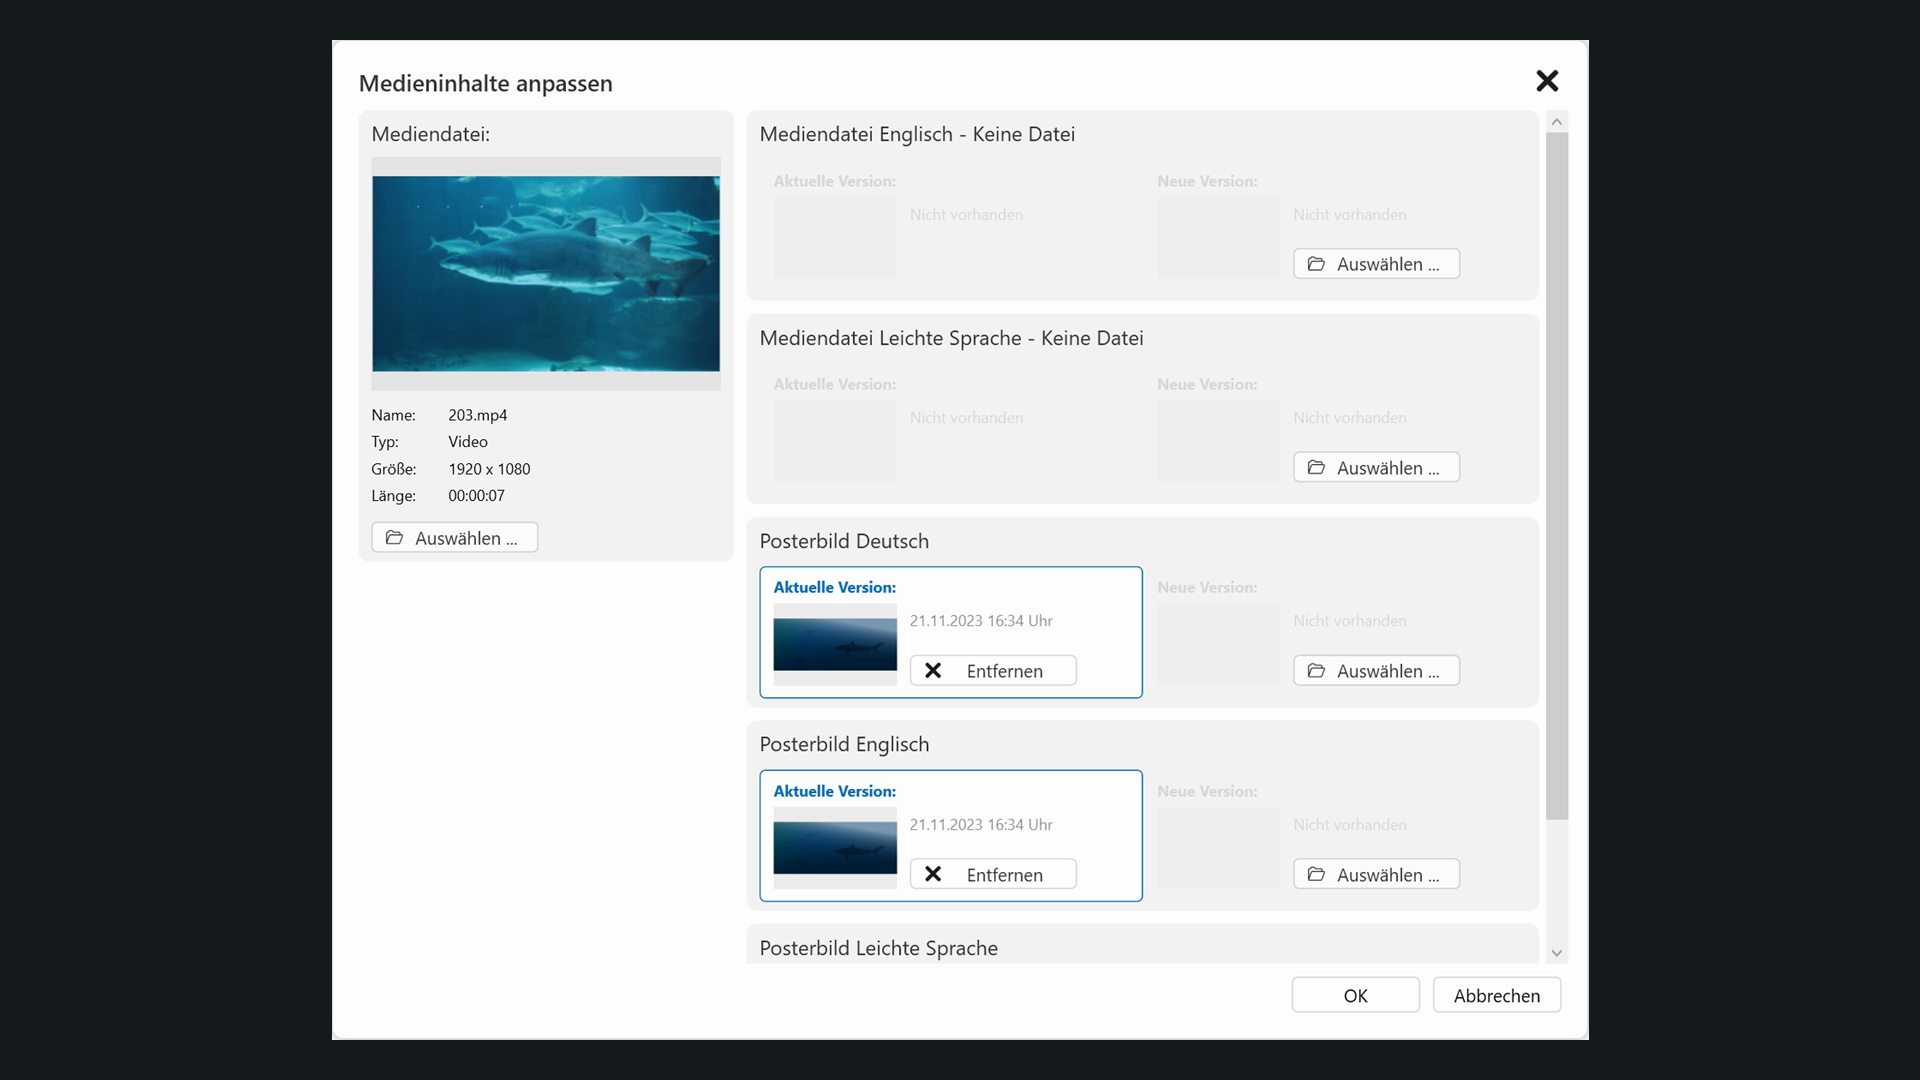Image resolution: width=1920 pixels, height=1080 pixels.
Task: Click the folder icon in Posterbild Deutsch Auswählen
Action: point(1316,671)
